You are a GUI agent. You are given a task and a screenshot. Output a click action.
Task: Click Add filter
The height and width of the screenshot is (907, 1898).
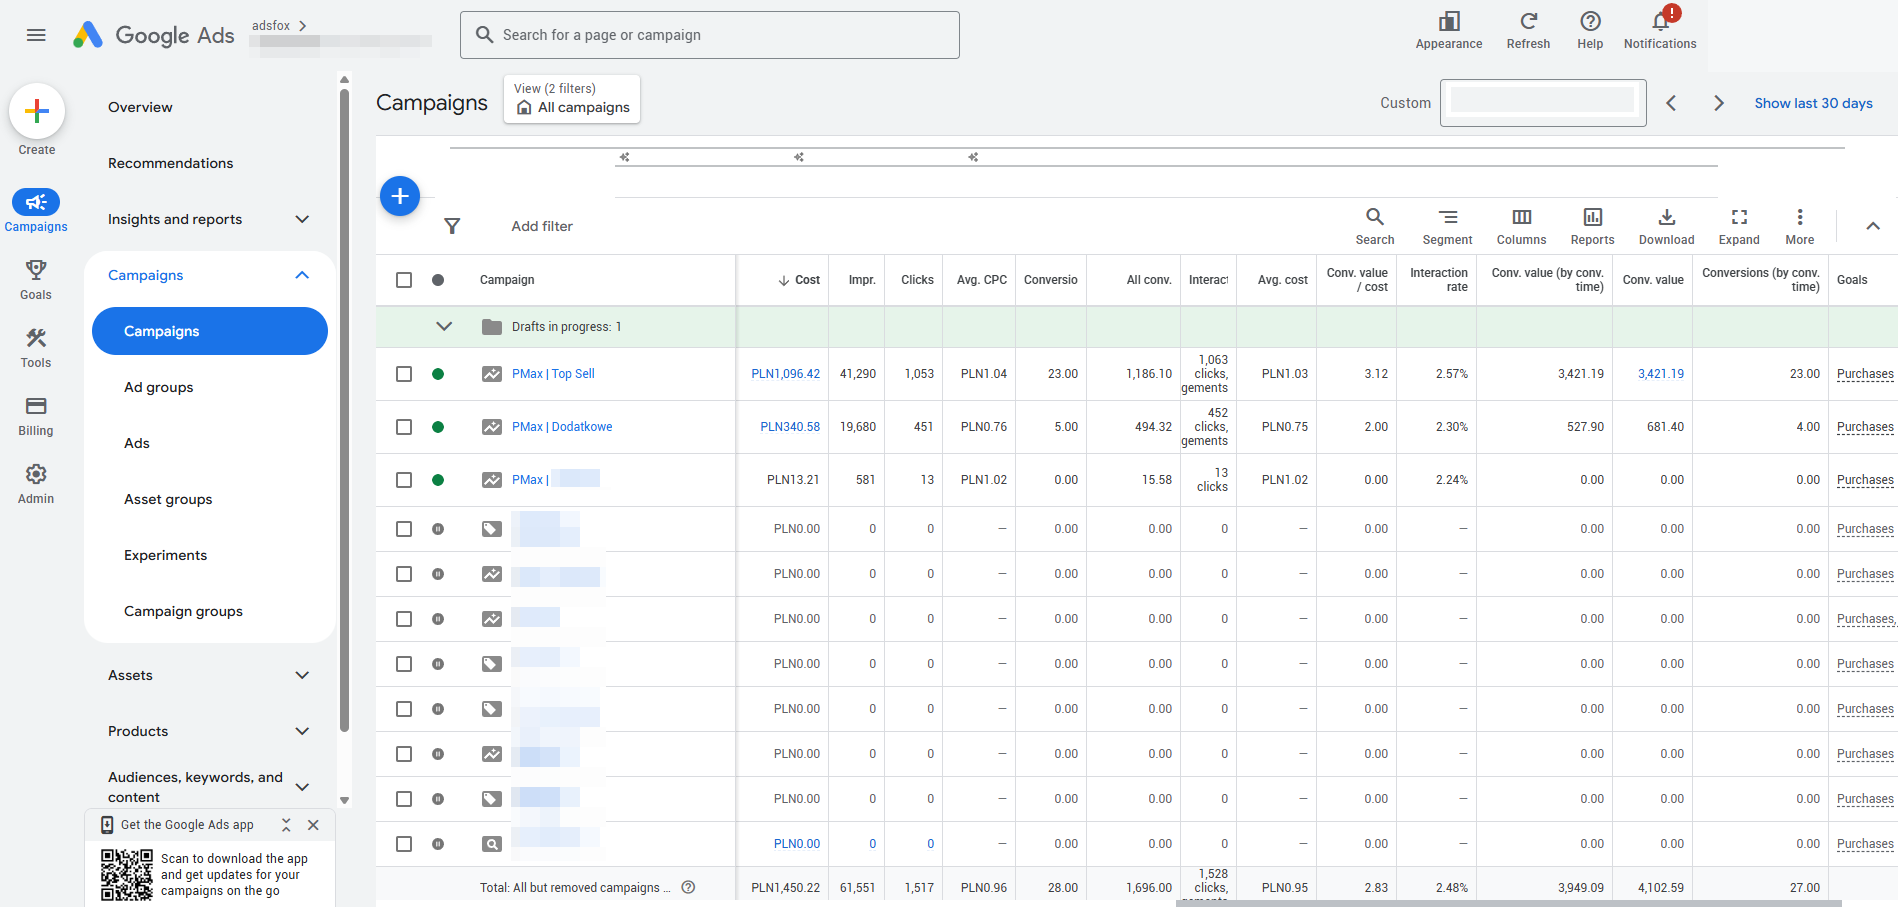tap(542, 226)
